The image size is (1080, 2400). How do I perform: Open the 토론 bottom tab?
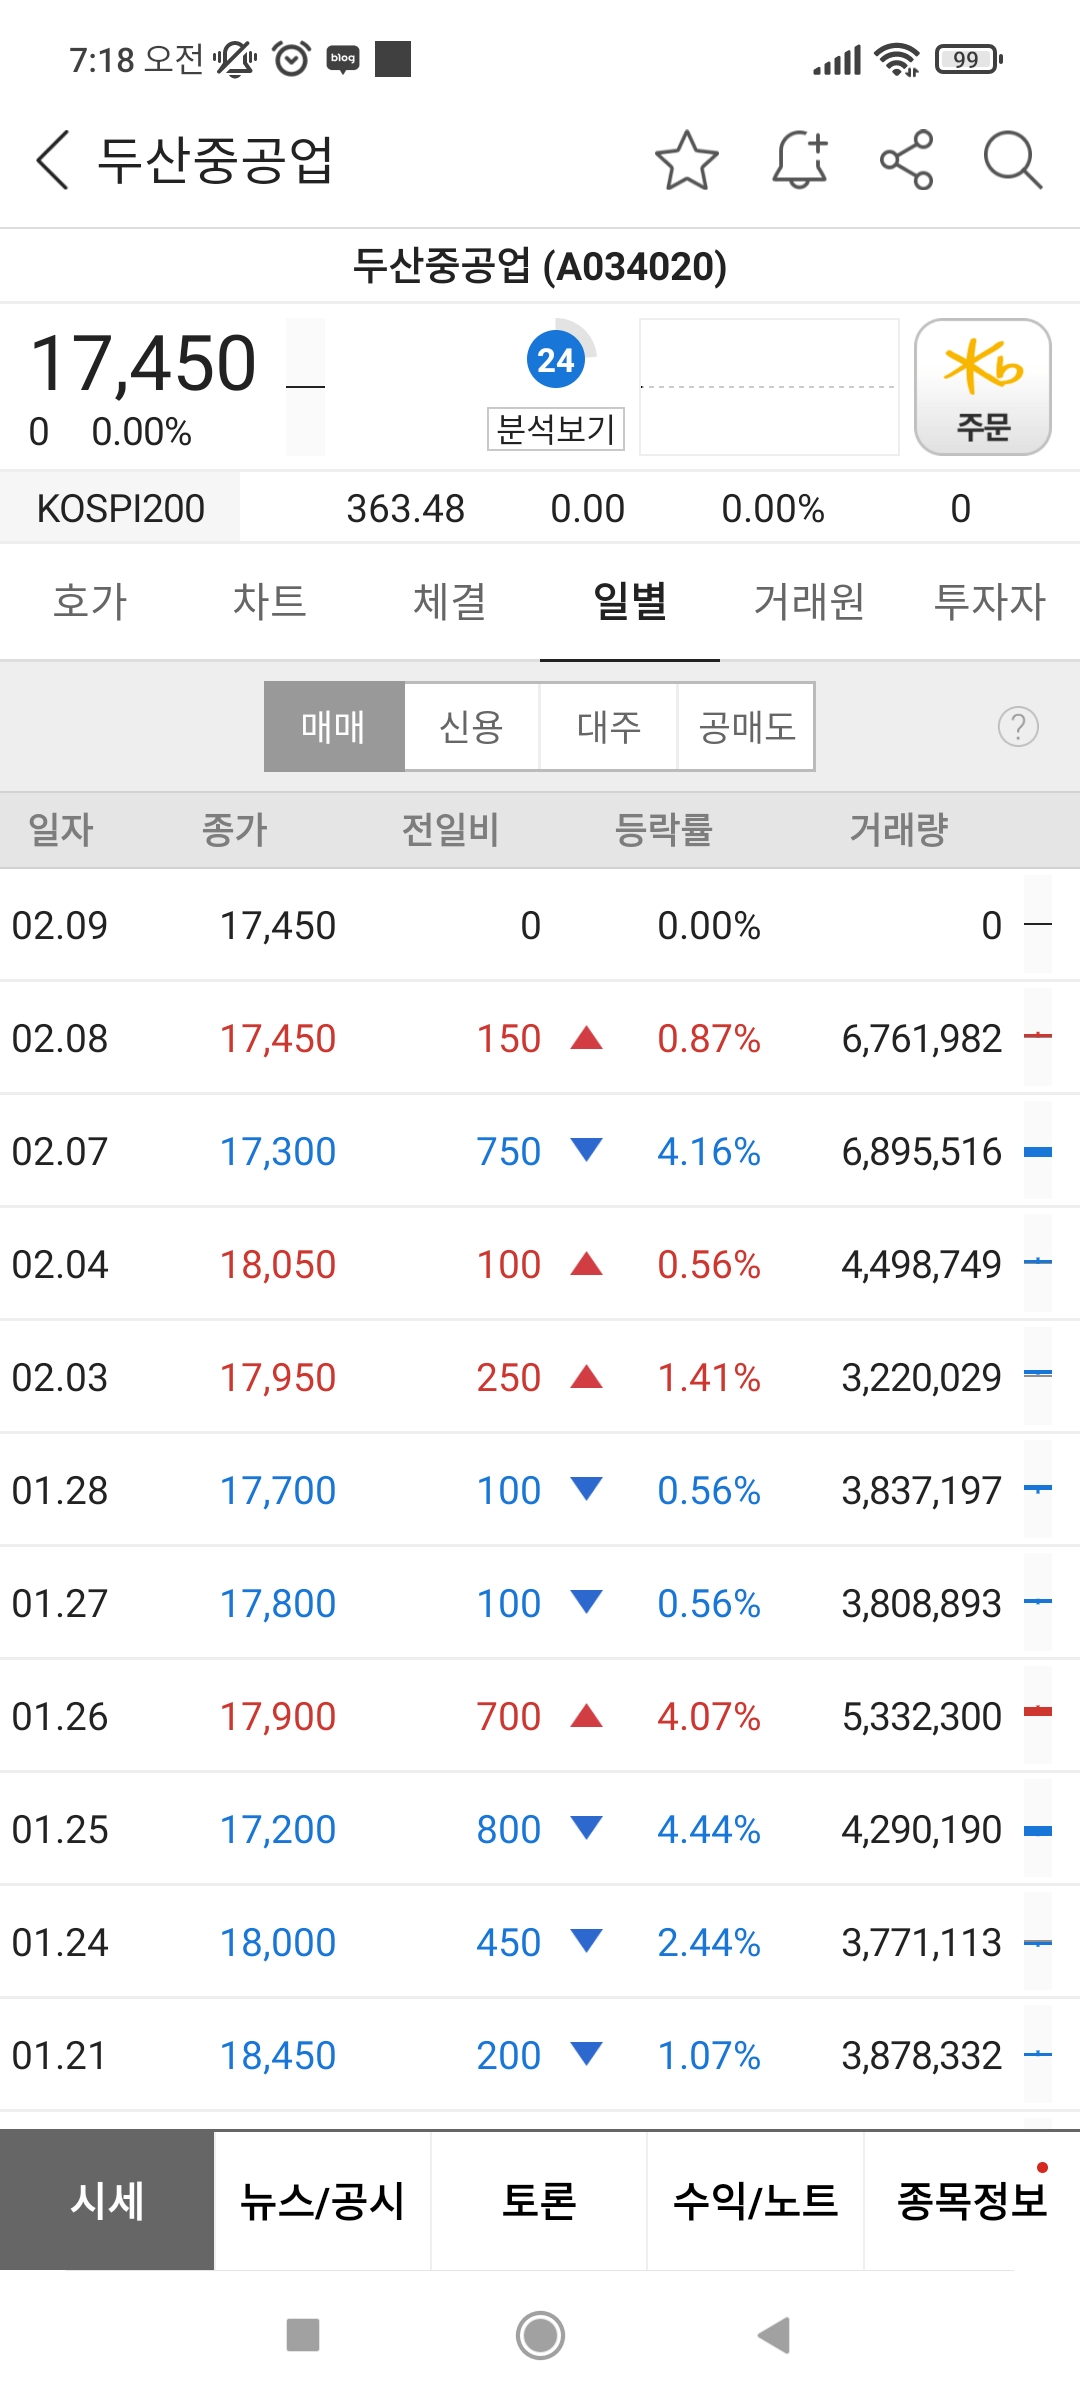pos(539,2201)
